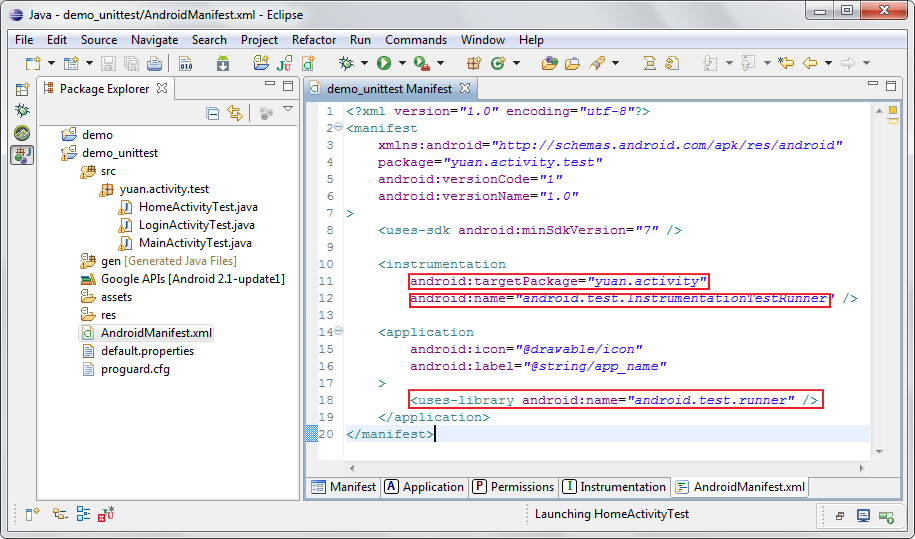915x539 pixels.
Task: Select LoginActivityTest.java file
Action: tap(186, 225)
